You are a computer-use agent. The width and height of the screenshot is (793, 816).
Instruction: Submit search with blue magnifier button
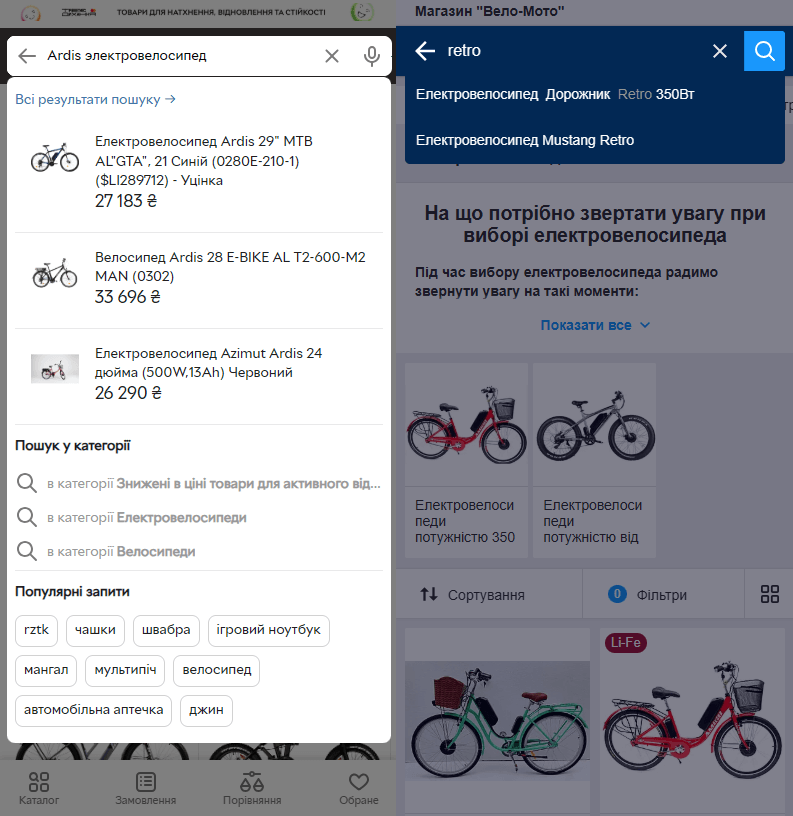tap(764, 51)
